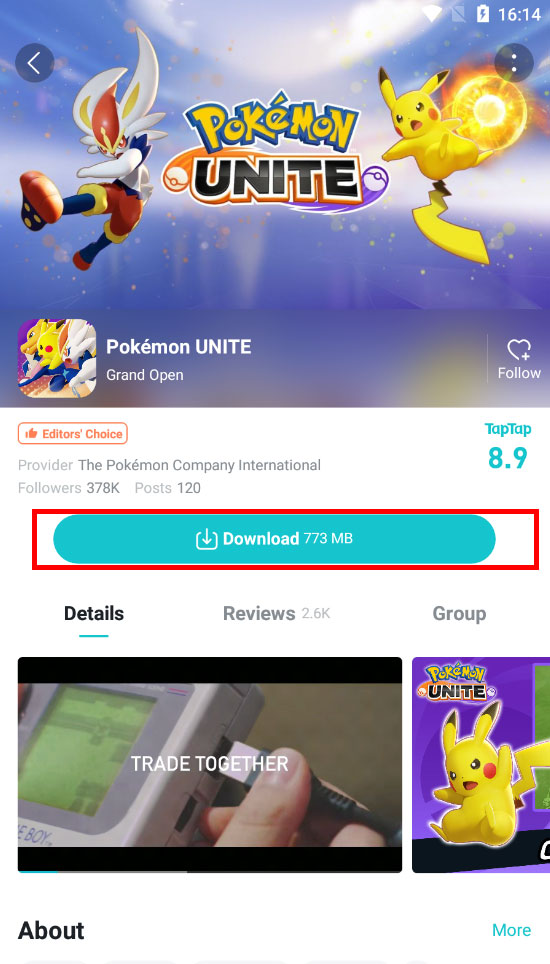Tap the battery icon in status bar
Screen dimensions: 550x964
point(482,14)
